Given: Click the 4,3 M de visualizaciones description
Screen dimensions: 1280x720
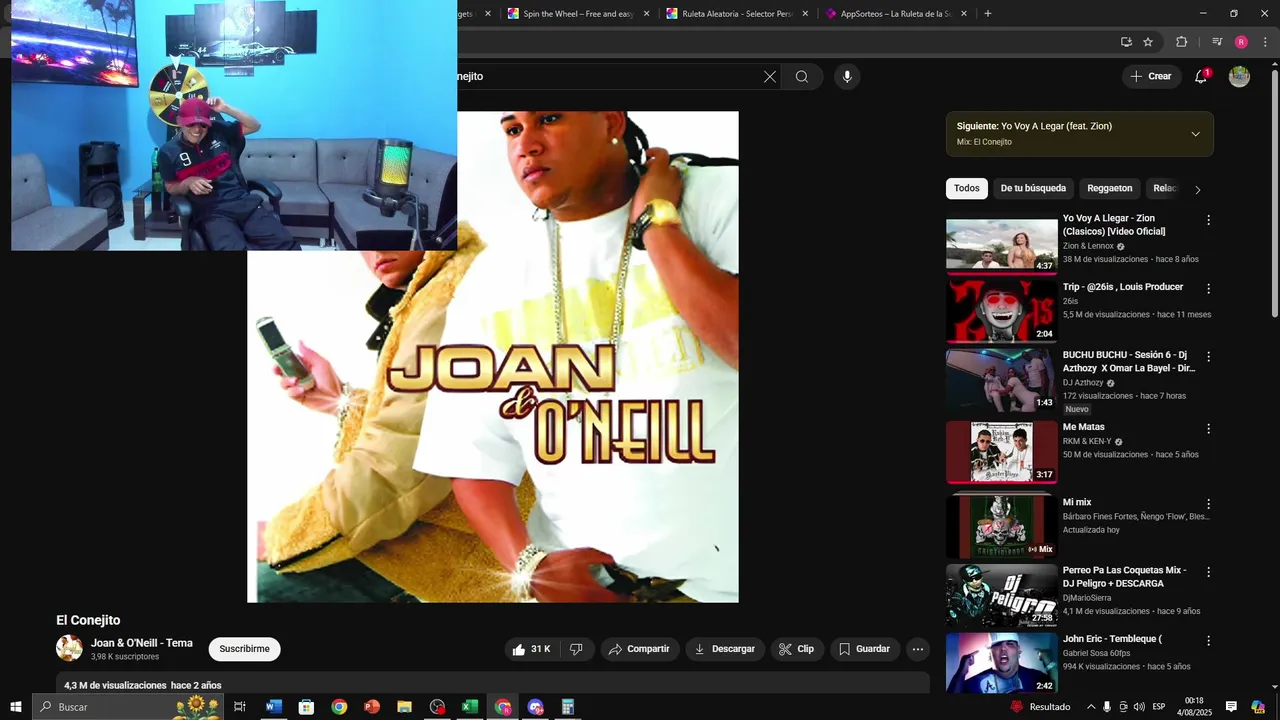Looking at the screenshot, I should coord(115,685).
